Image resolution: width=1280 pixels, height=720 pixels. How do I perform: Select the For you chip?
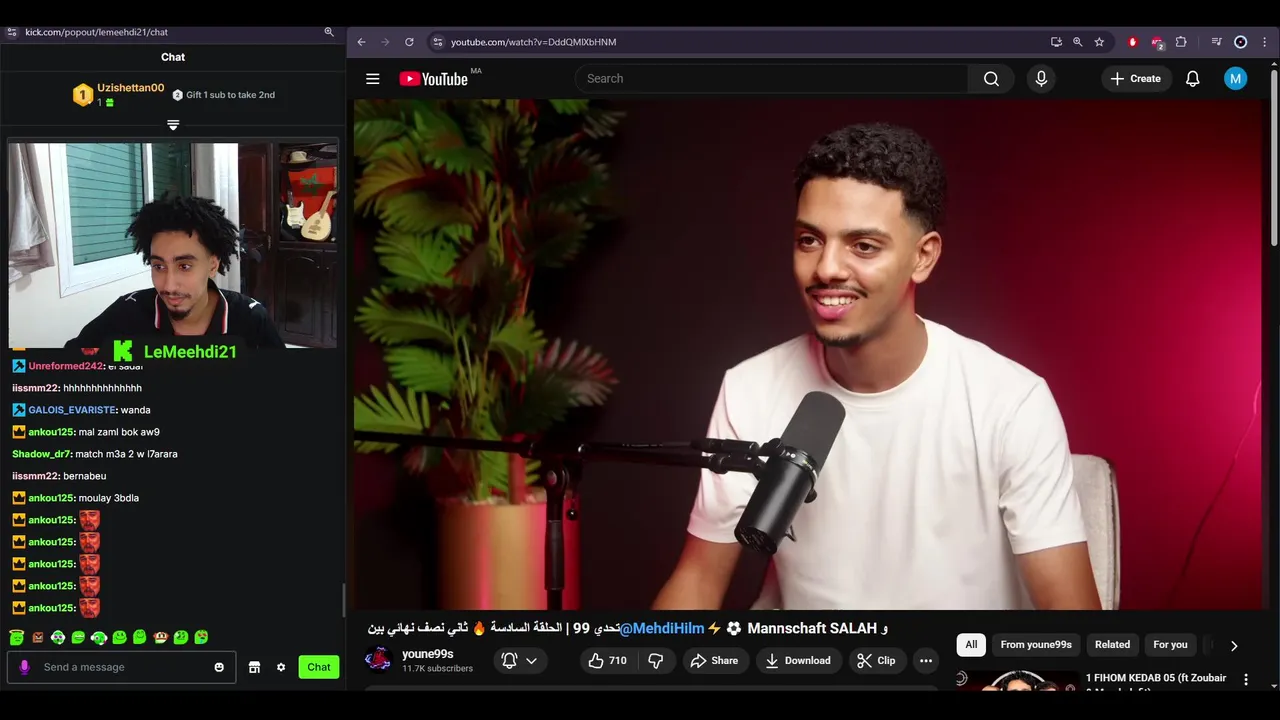[1170, 645]
